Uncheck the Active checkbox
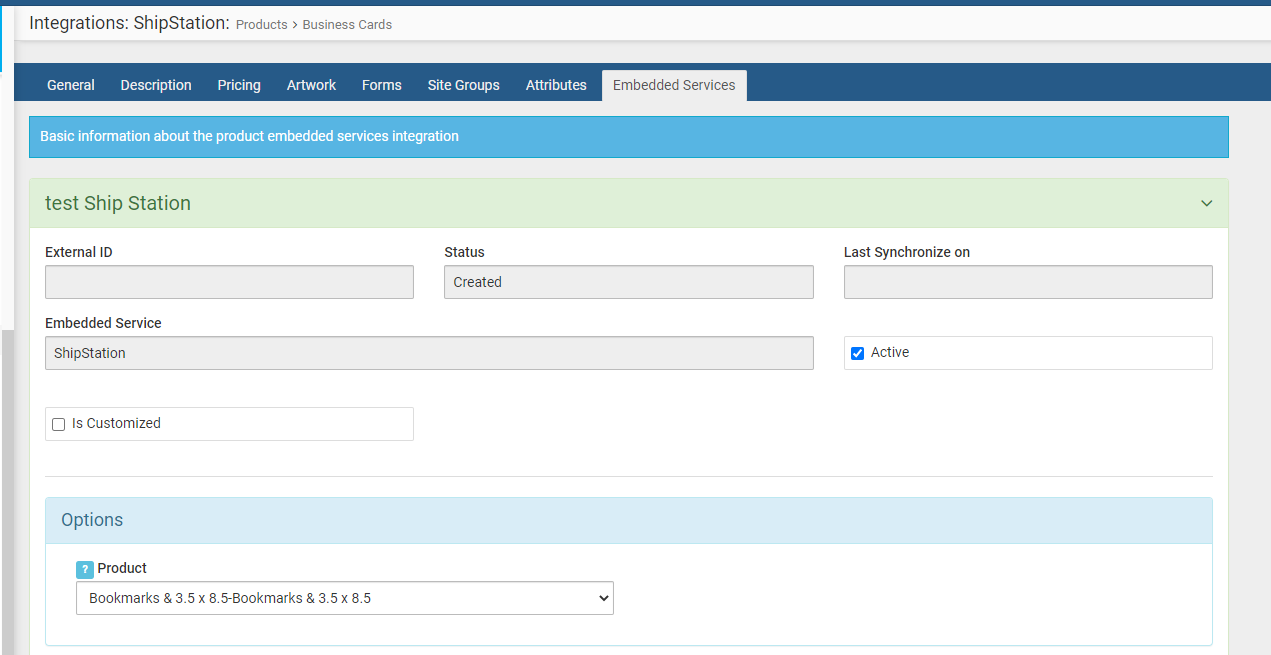This screenshot has width=1271, height=655. pos(857,353)
